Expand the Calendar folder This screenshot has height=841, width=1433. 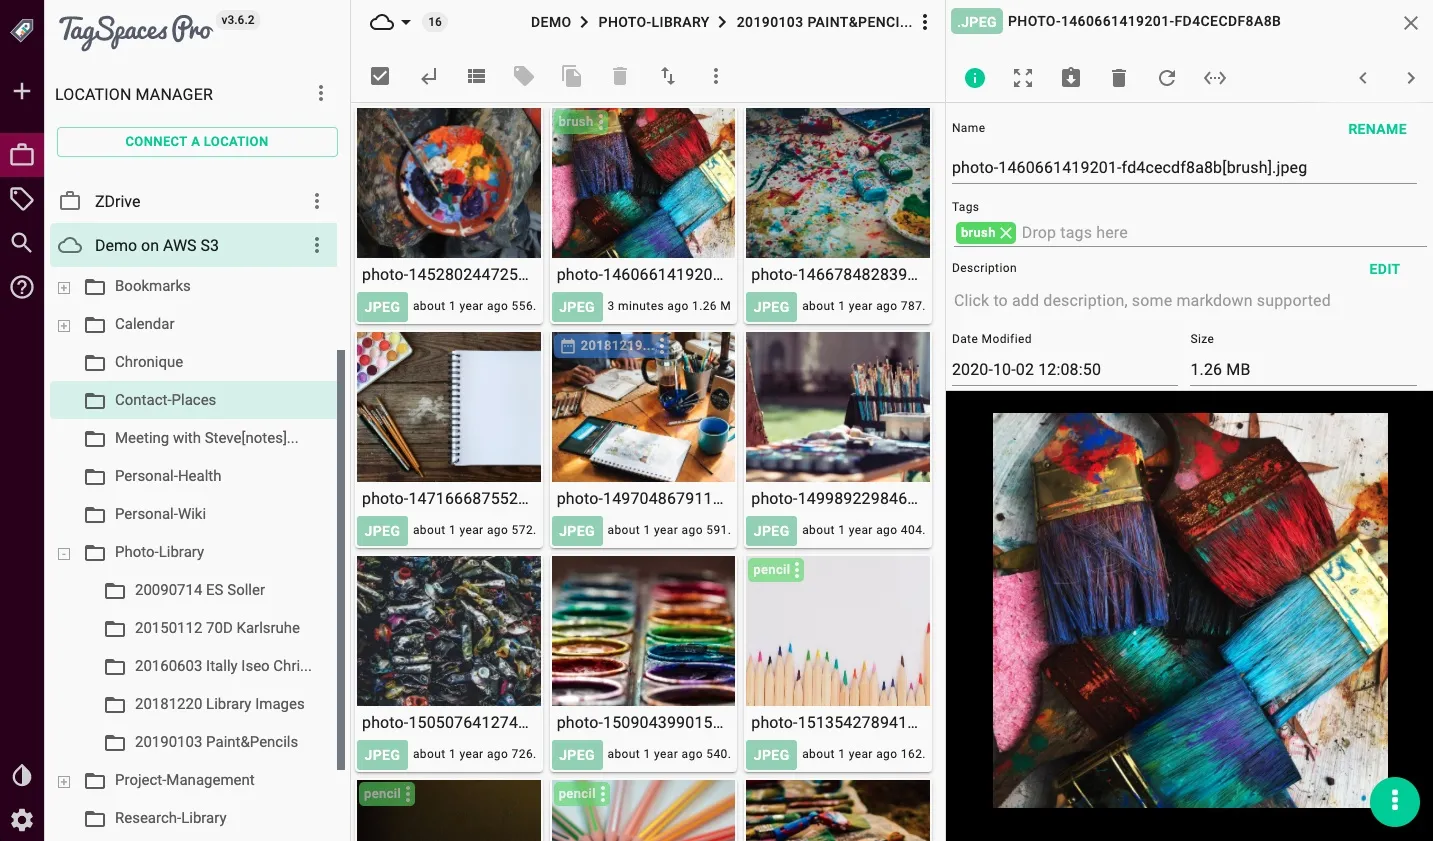pos(64,326)
